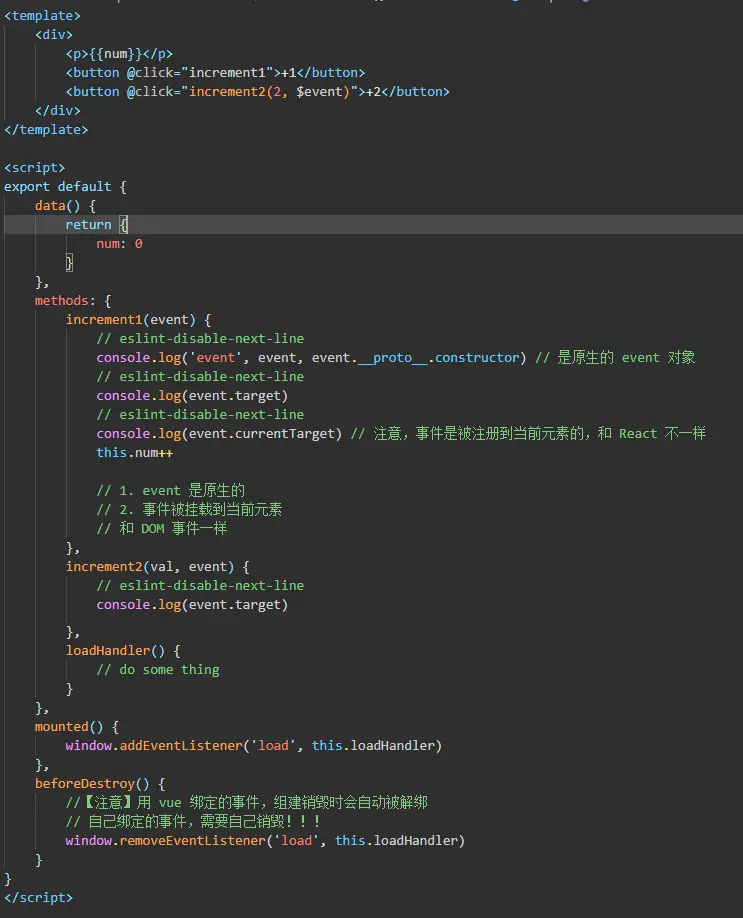Image resolution: width=743 pixels, height=918 pixels.
Task: Click the '// do some thing' comment
Action: point(158,670)
